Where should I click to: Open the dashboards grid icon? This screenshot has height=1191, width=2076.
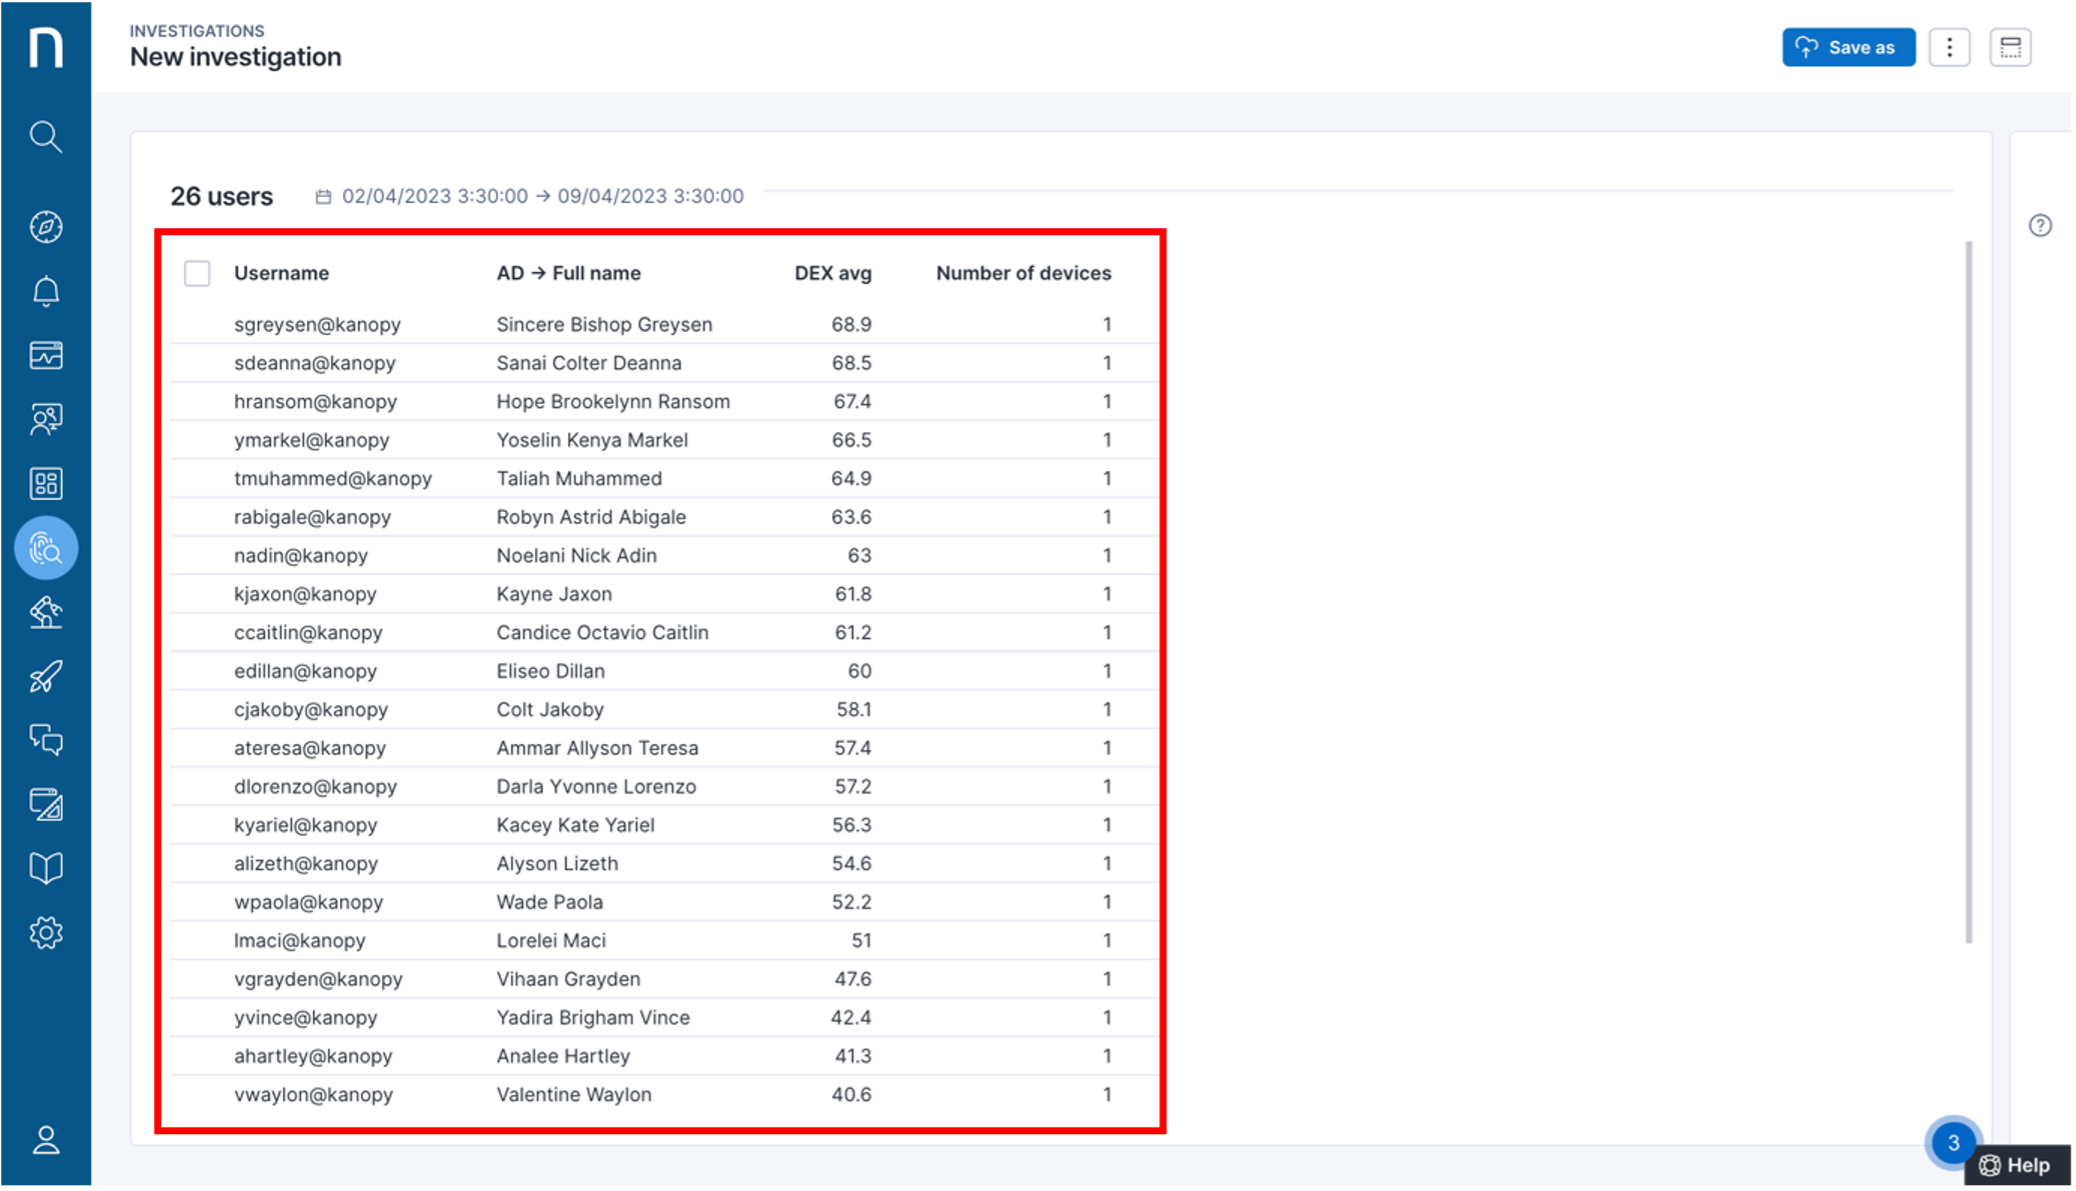point(45,484)
